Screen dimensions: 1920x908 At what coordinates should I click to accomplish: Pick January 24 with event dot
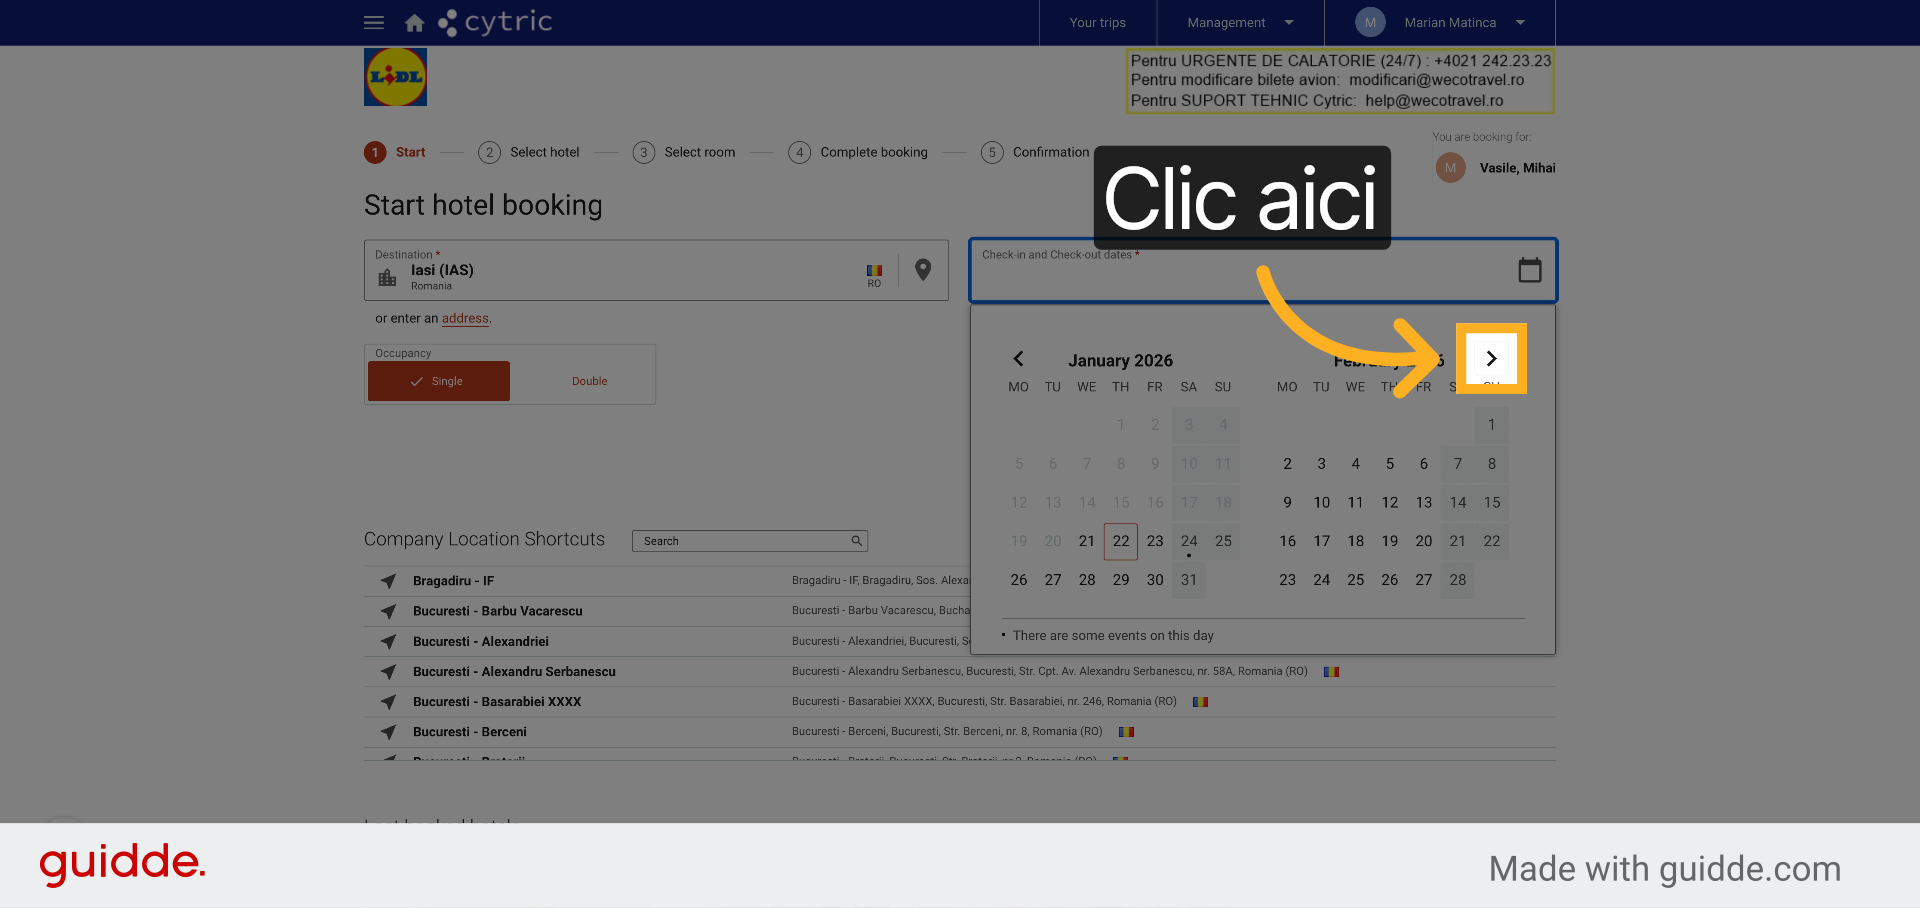[1189, 541]
